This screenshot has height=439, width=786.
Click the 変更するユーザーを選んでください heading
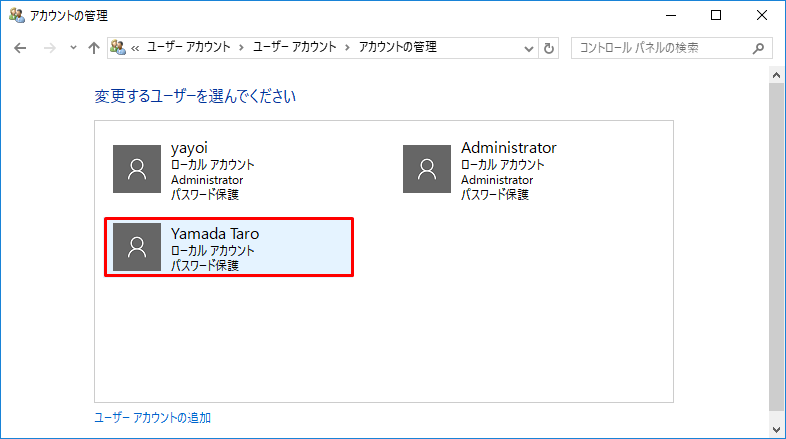(195, 96)
